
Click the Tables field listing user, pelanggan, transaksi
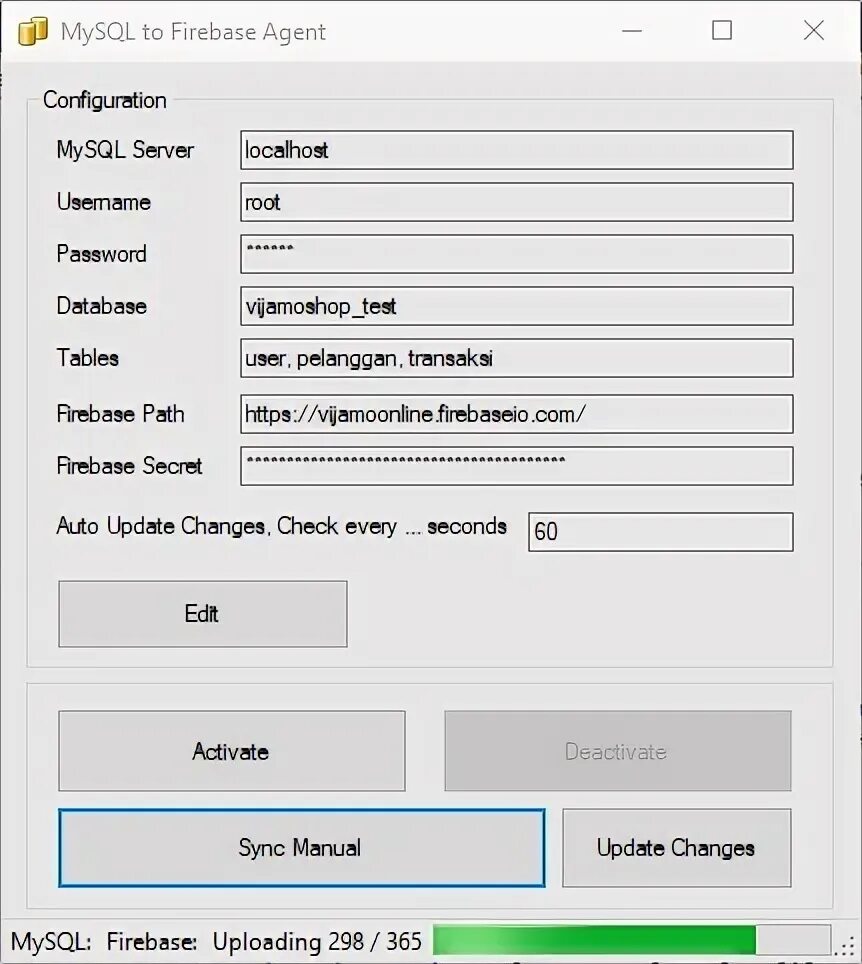(x=516, y=358)
